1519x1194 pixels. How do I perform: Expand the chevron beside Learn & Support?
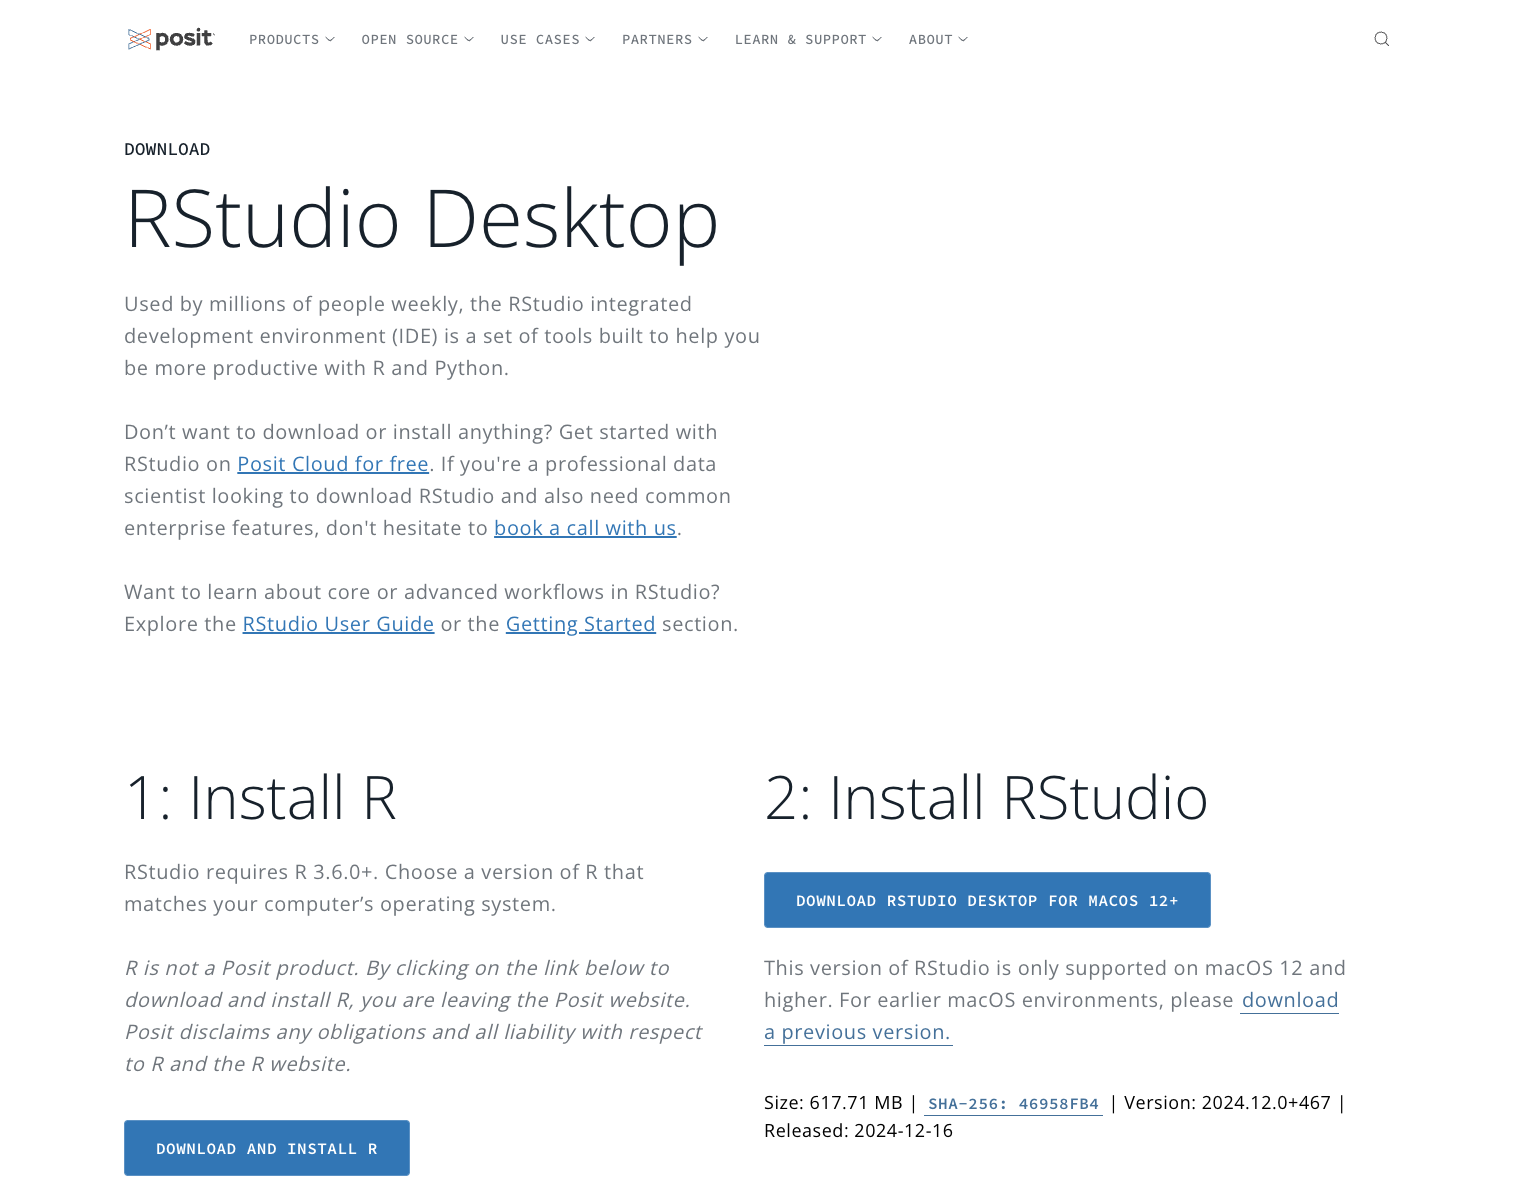click(877, 40)
